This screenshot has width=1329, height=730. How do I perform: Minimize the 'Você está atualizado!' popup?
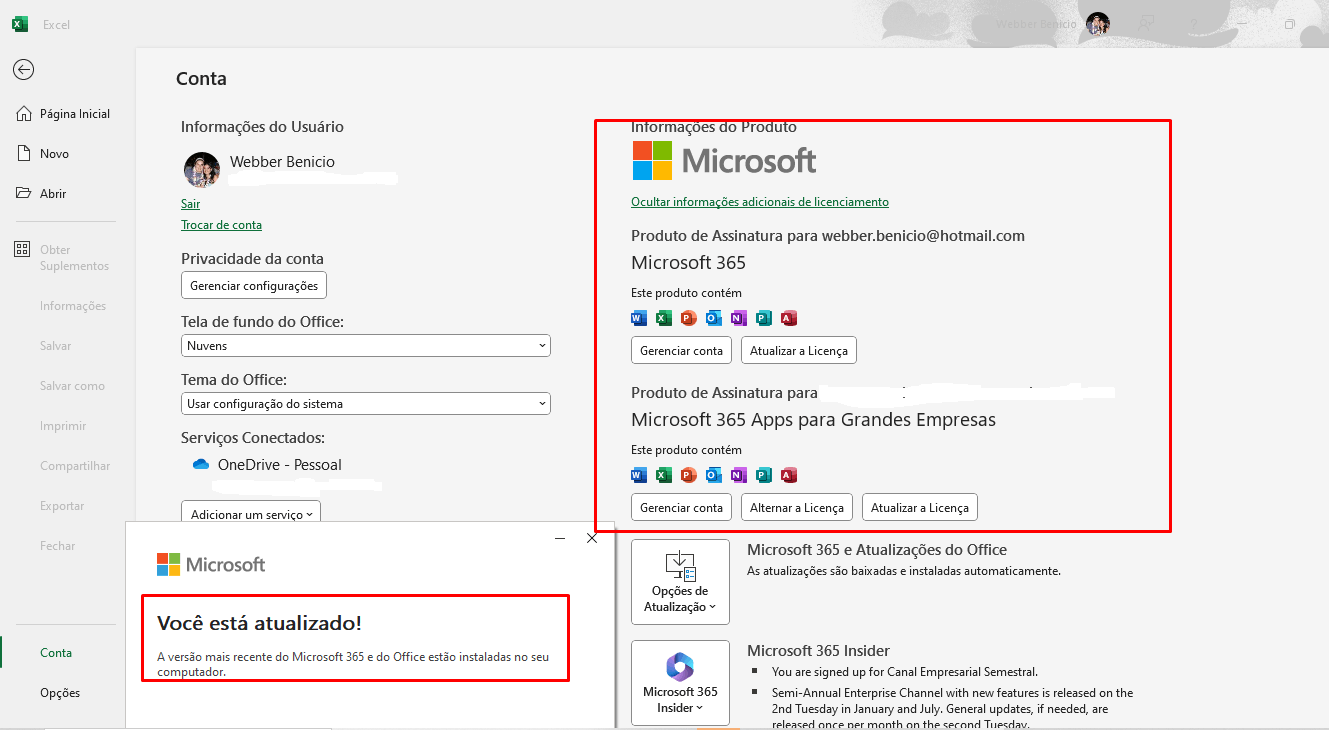click(560, 538)
